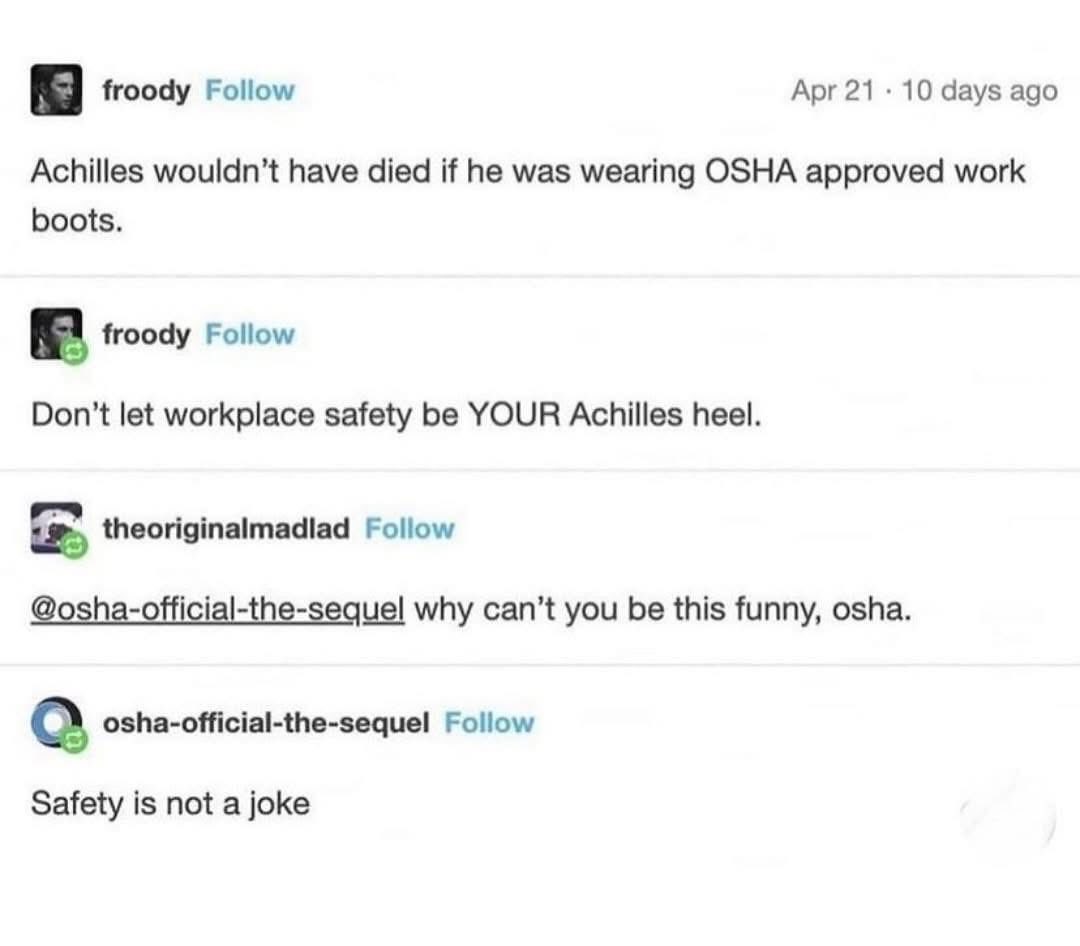
Task: Click the "Apr 21 · 10 days ago" timestamp
Action: tap(923, 91)
